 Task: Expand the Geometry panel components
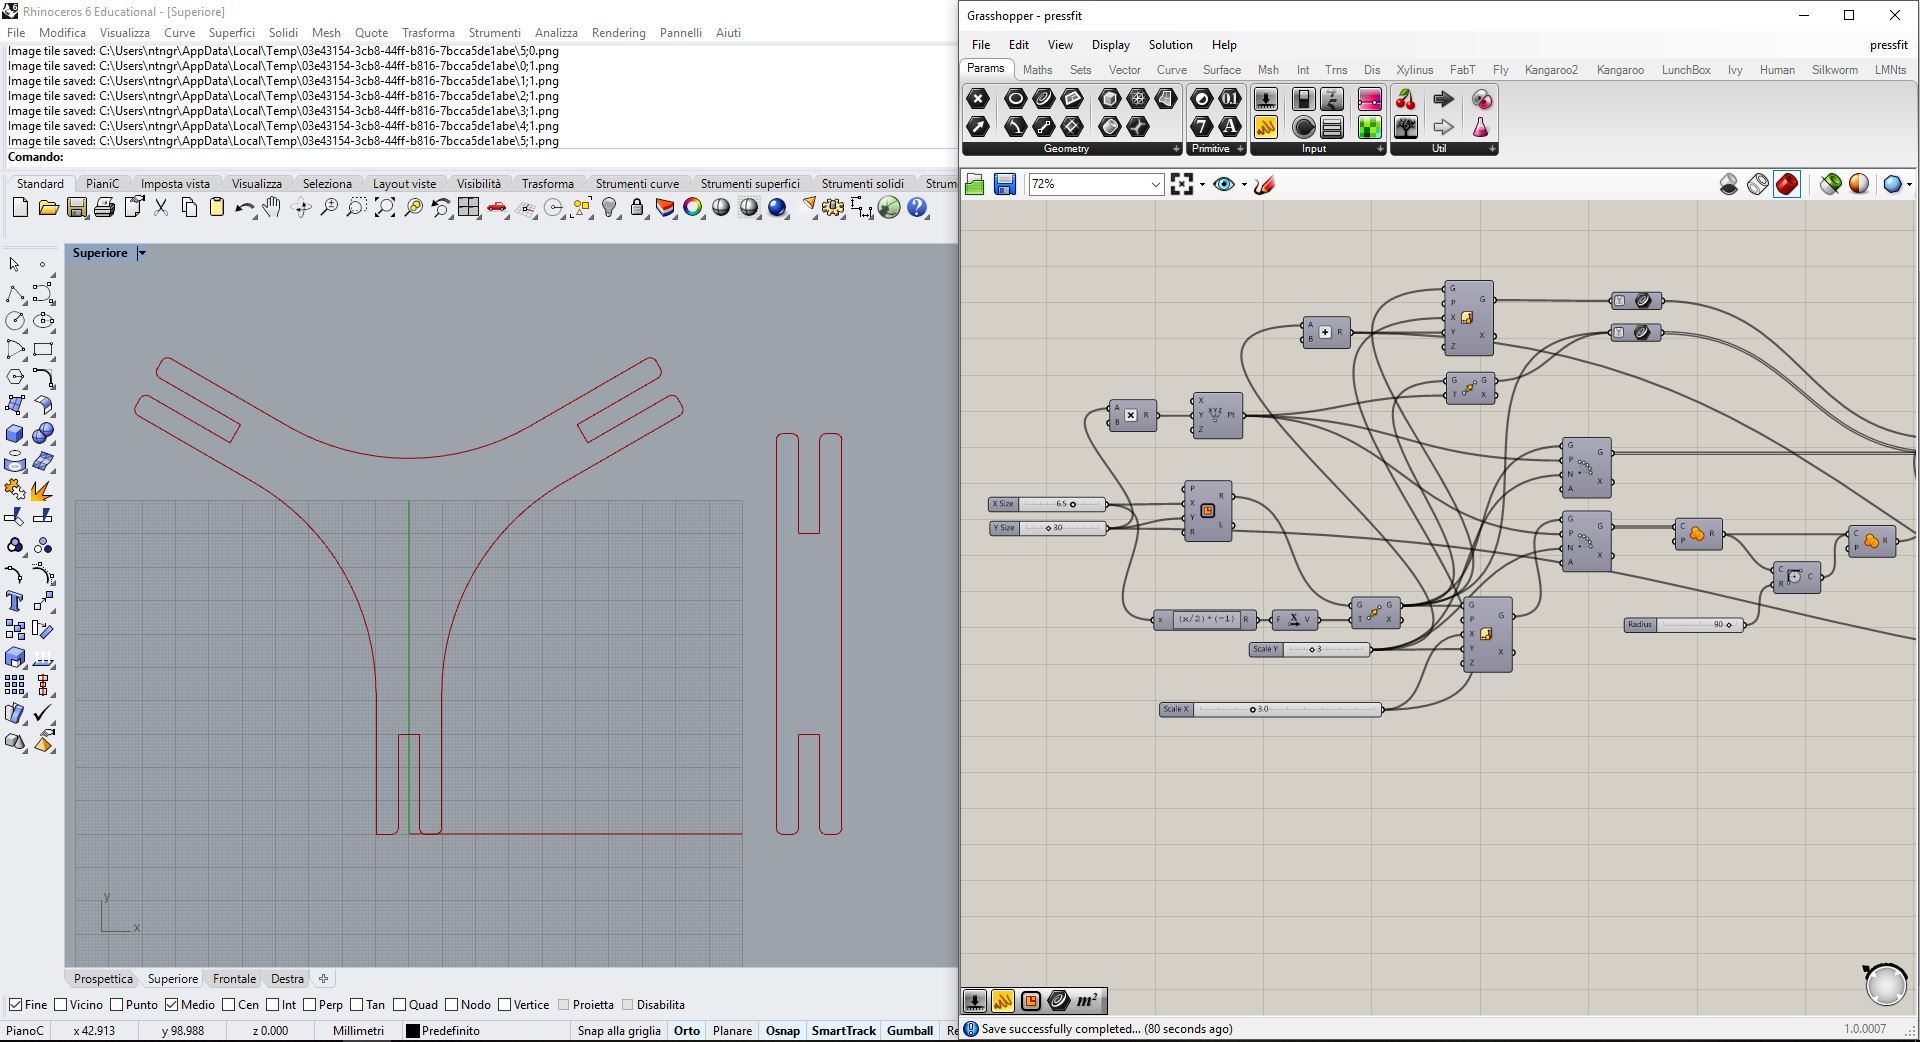(x=1176, y=149)
